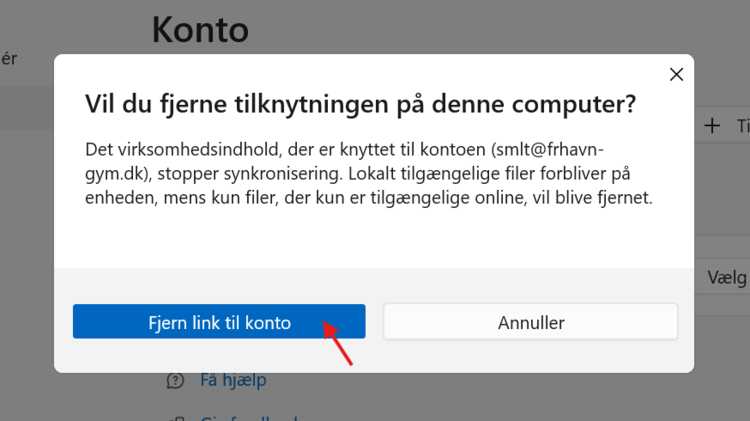Click the icon beside Giv feedback
This screenshot has height=421, width=750.
176,417
